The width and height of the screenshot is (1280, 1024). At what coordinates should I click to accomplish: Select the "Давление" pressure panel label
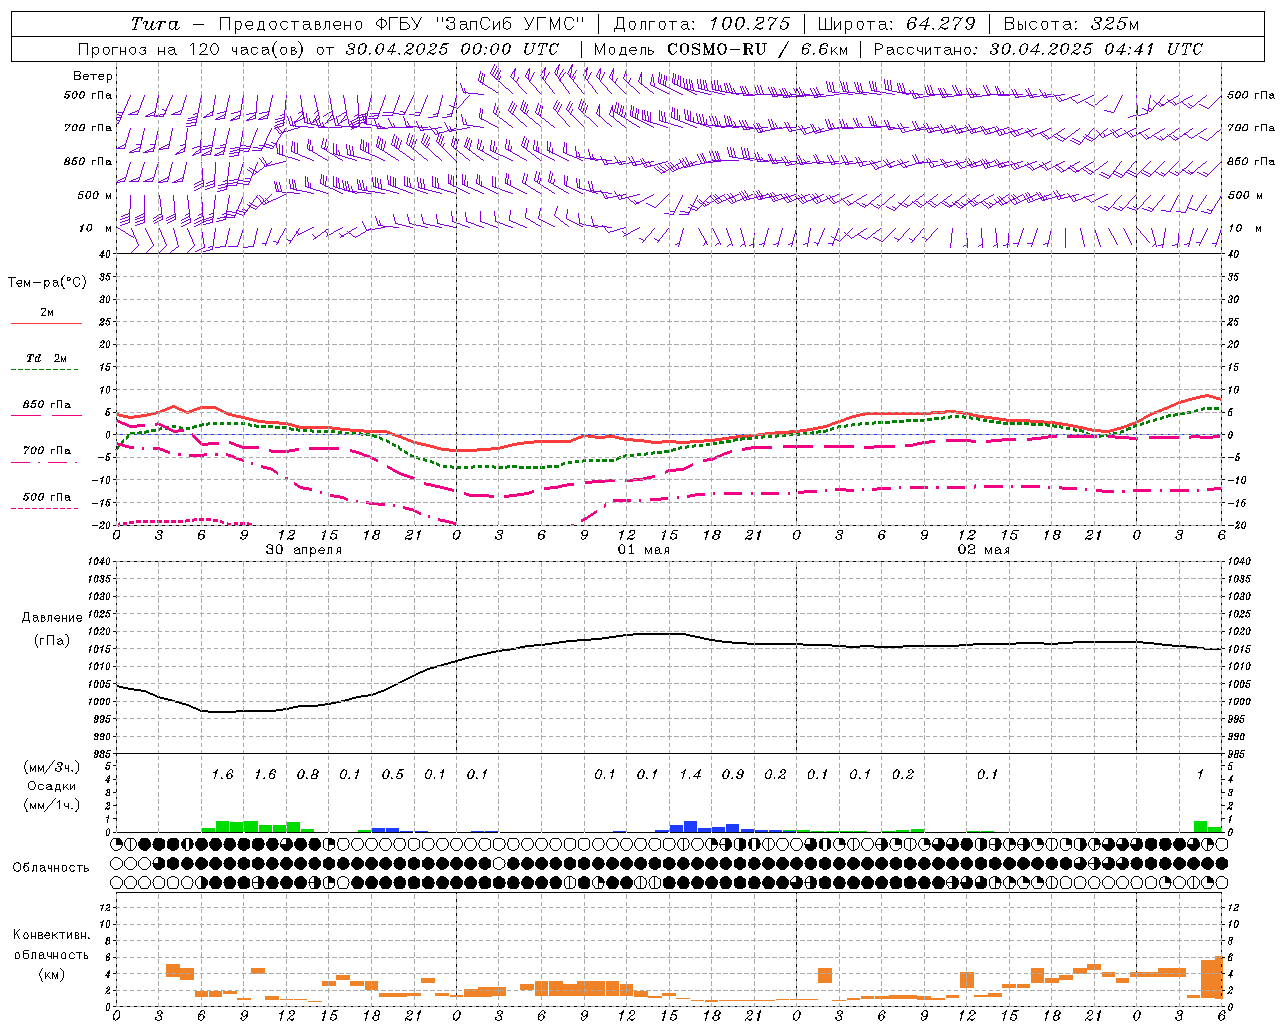(x=52, y=618)
